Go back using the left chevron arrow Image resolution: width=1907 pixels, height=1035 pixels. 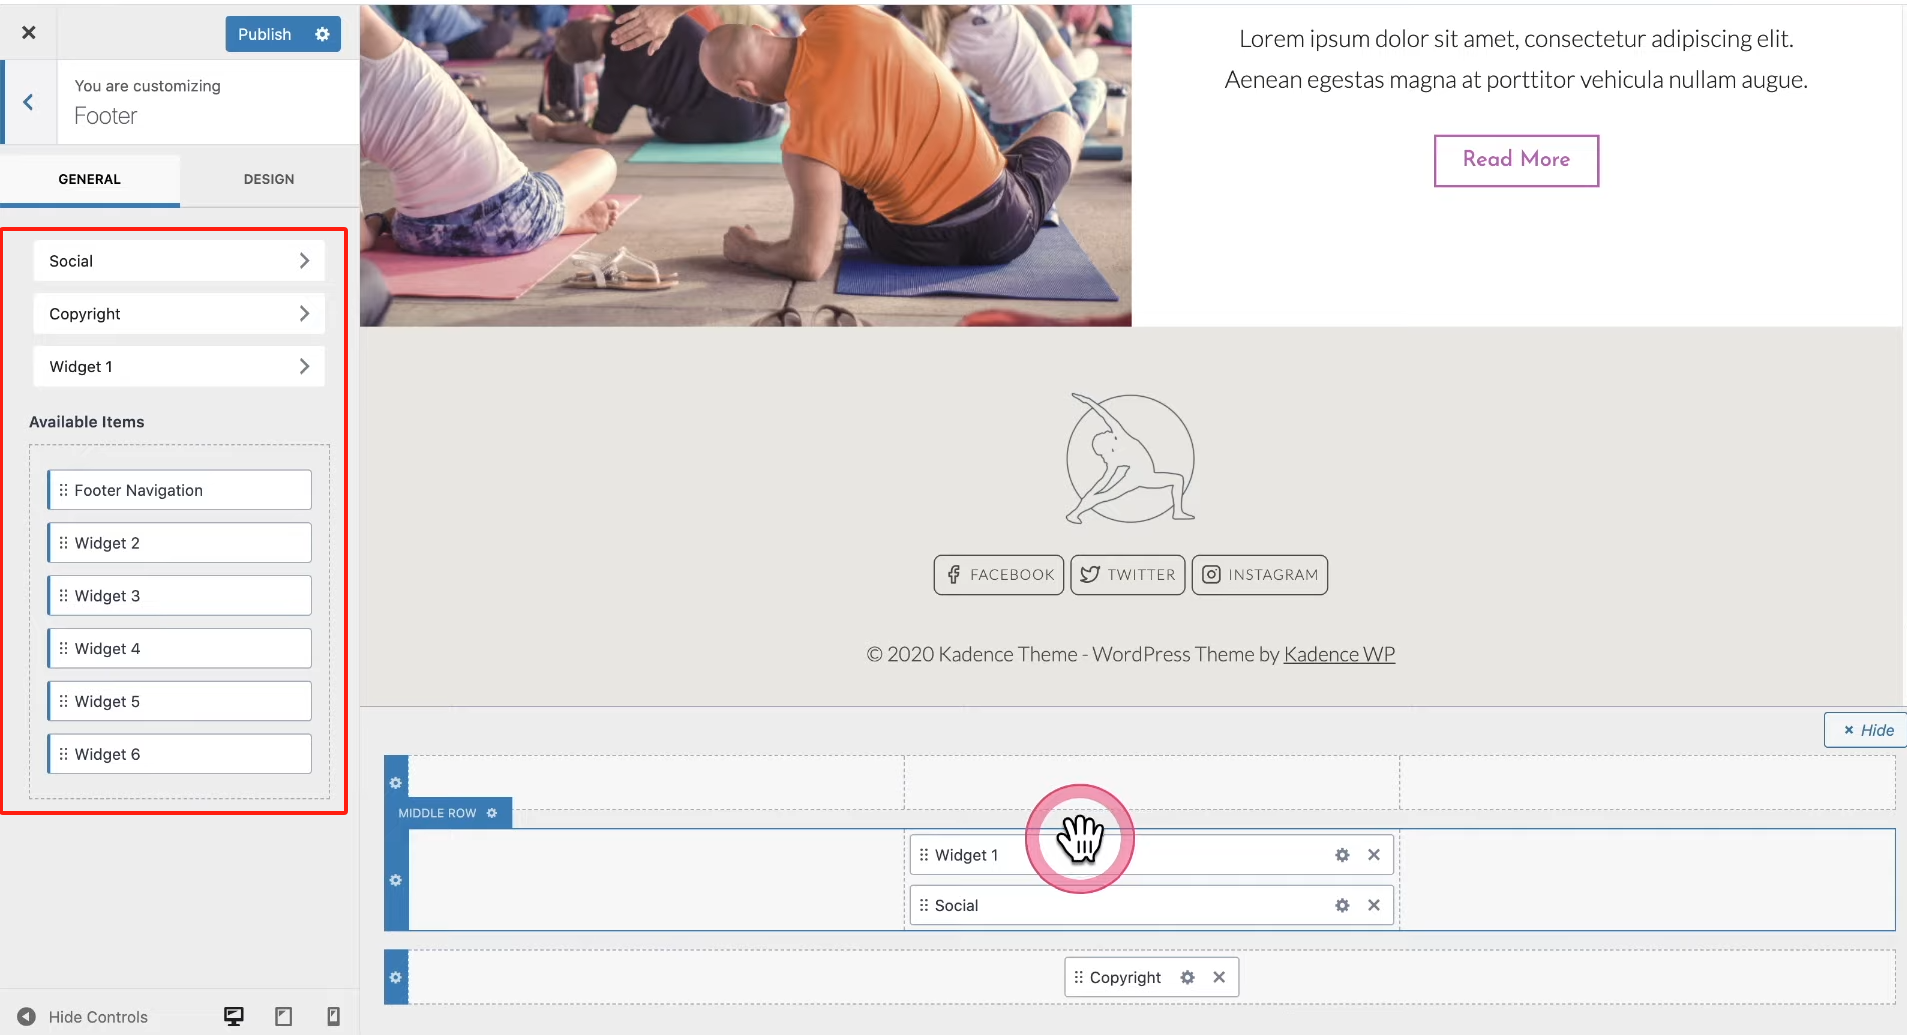[x=28, y=102]
